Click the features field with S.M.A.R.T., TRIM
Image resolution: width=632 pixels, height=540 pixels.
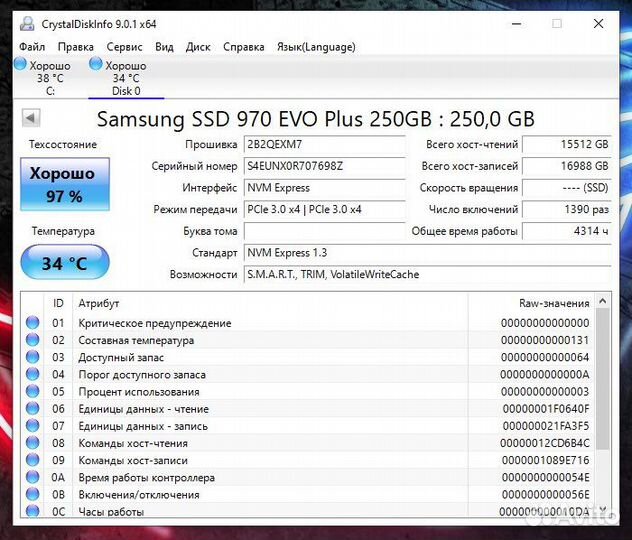pyautogui.click(x=428, y=275)
